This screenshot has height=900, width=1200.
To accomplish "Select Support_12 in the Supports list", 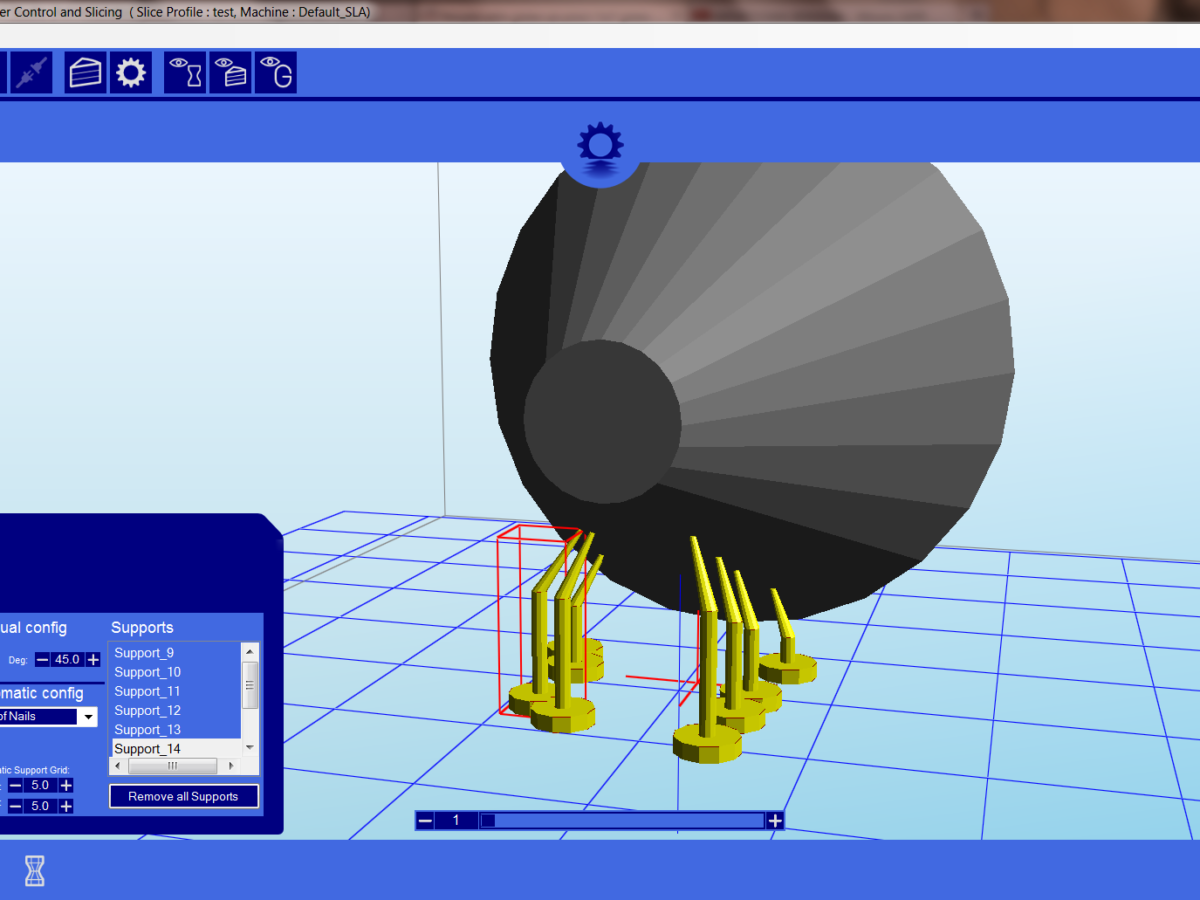I will (x=147, y=711).
